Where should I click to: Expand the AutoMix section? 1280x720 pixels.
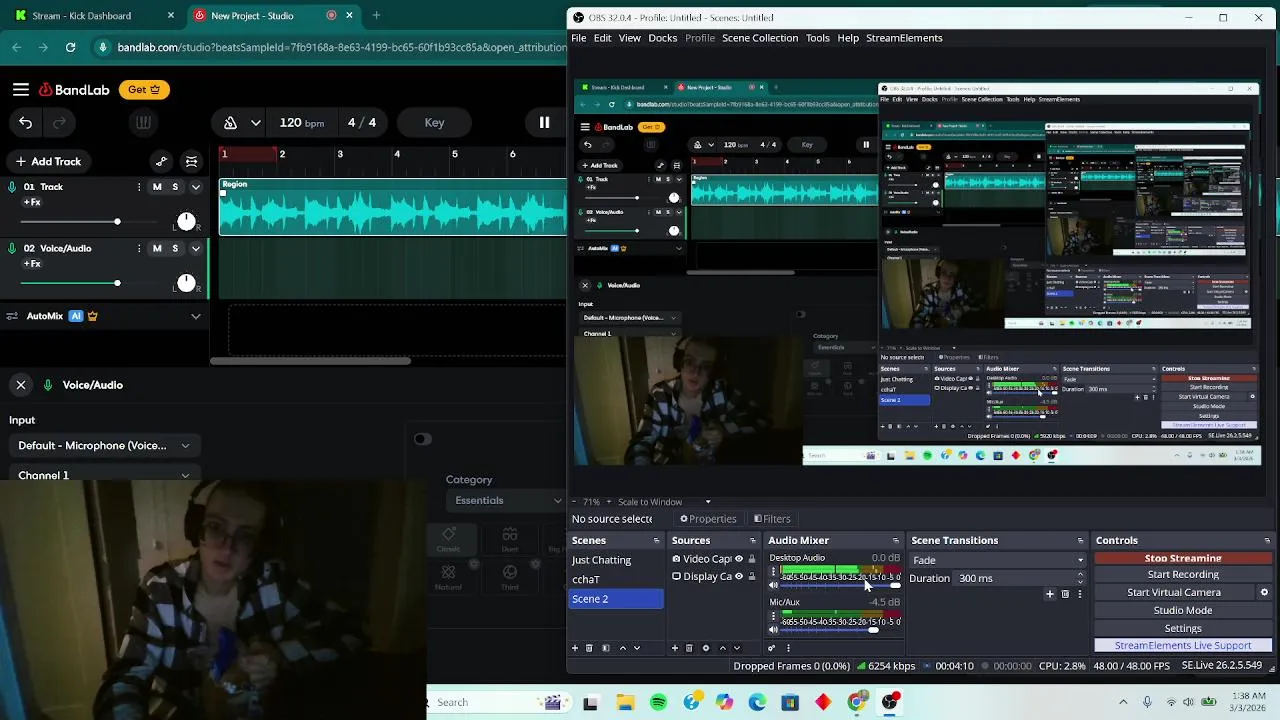[x=196, y=316]
